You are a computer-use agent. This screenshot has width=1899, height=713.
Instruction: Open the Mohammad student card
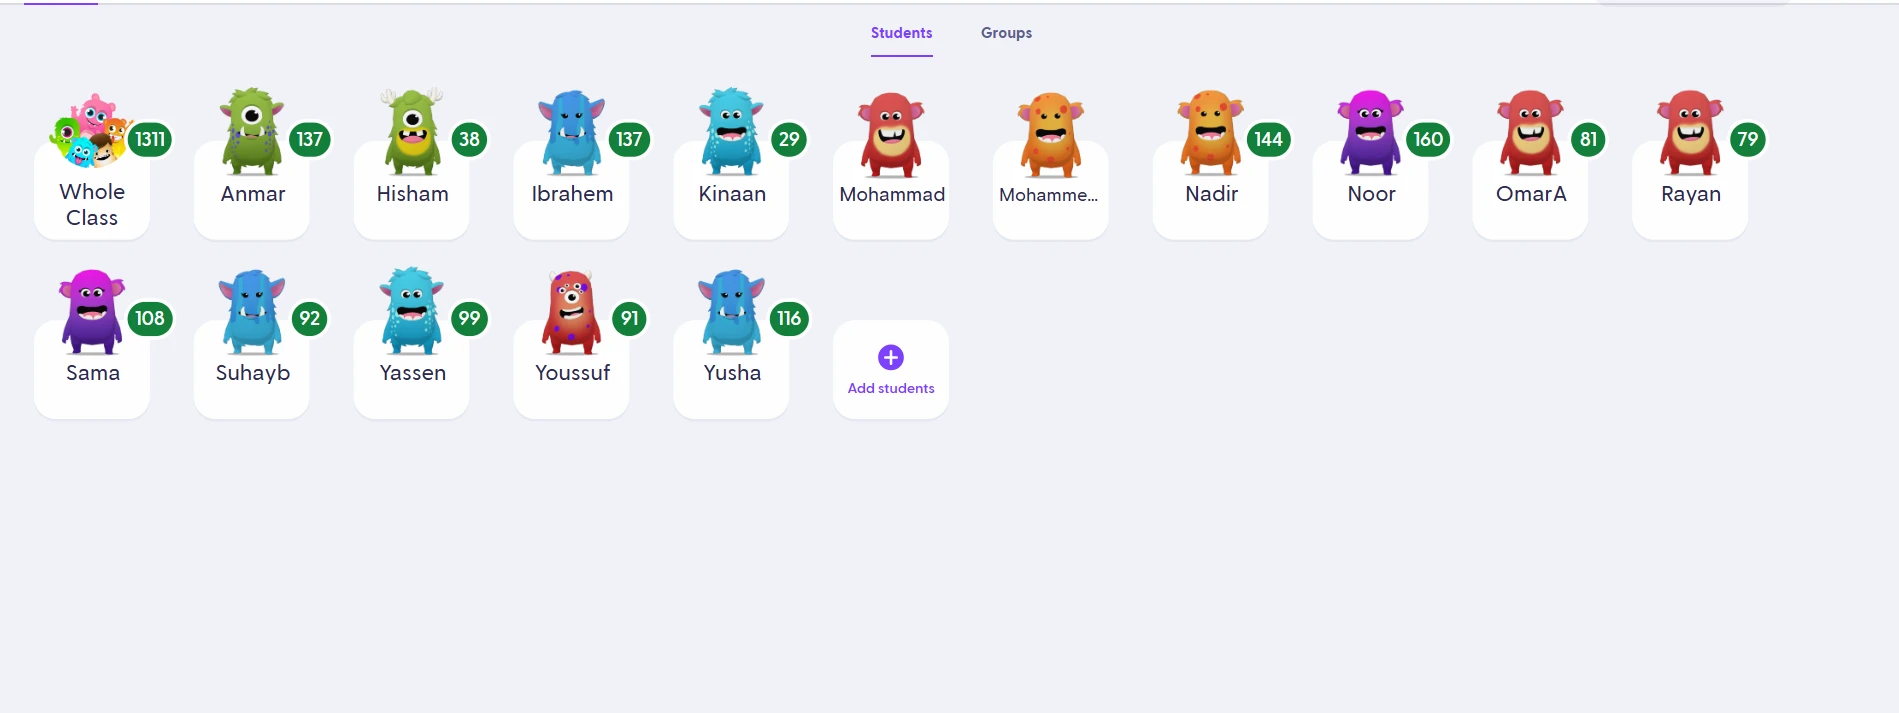pos(891,165)
